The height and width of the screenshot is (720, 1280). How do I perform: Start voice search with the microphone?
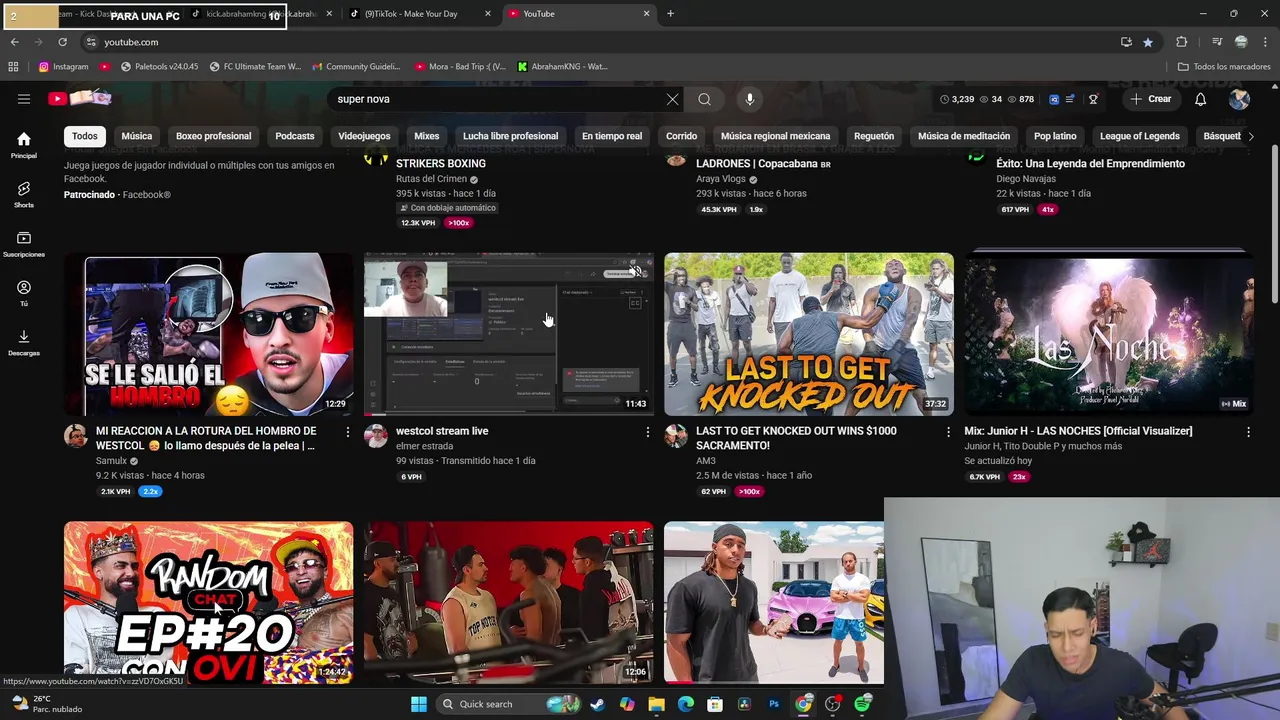(749, 99)
